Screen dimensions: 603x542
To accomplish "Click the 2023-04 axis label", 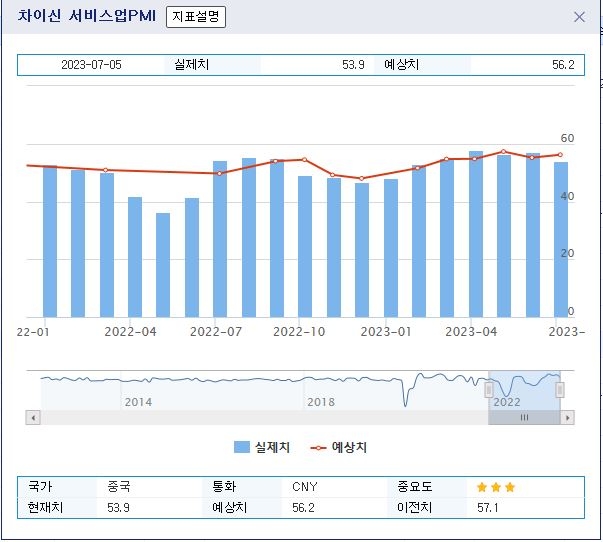I will (x=471, y=332).
